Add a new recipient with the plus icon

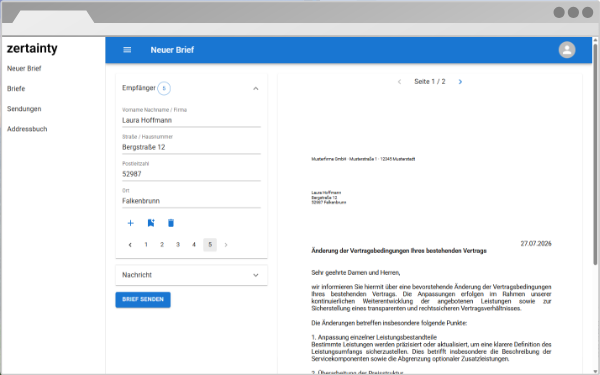(x=130, y=223)
